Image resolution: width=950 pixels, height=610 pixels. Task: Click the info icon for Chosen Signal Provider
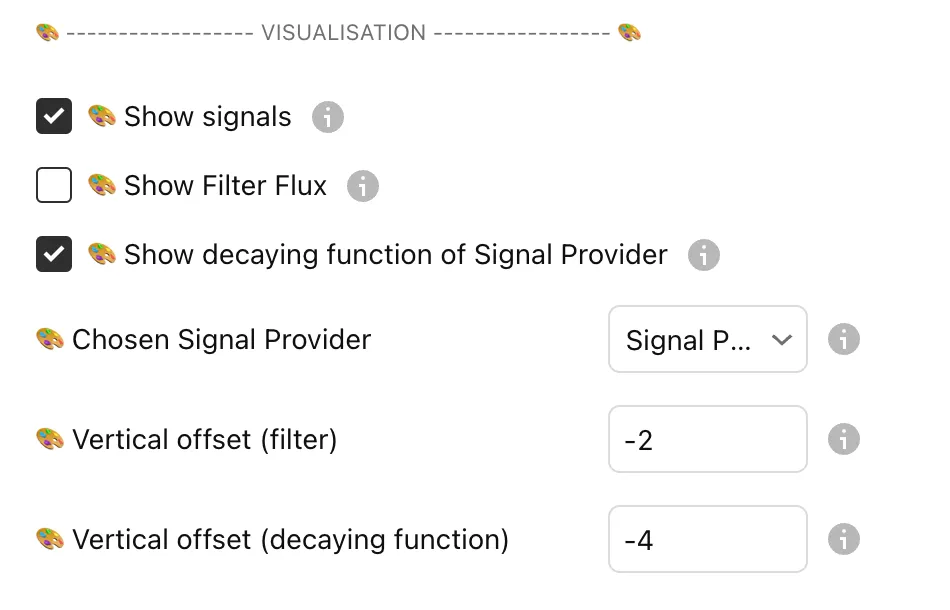843,339
